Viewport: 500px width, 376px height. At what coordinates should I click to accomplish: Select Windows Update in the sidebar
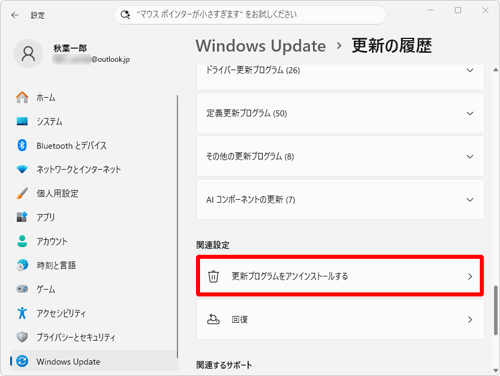(x=93, y=361)
